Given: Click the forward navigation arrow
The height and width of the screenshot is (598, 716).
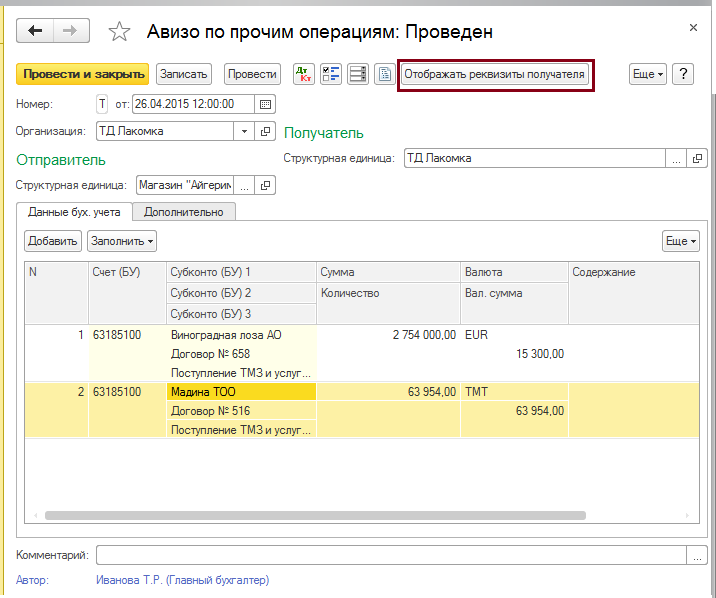Looking at the screenshot, I should tap(70, 32).
